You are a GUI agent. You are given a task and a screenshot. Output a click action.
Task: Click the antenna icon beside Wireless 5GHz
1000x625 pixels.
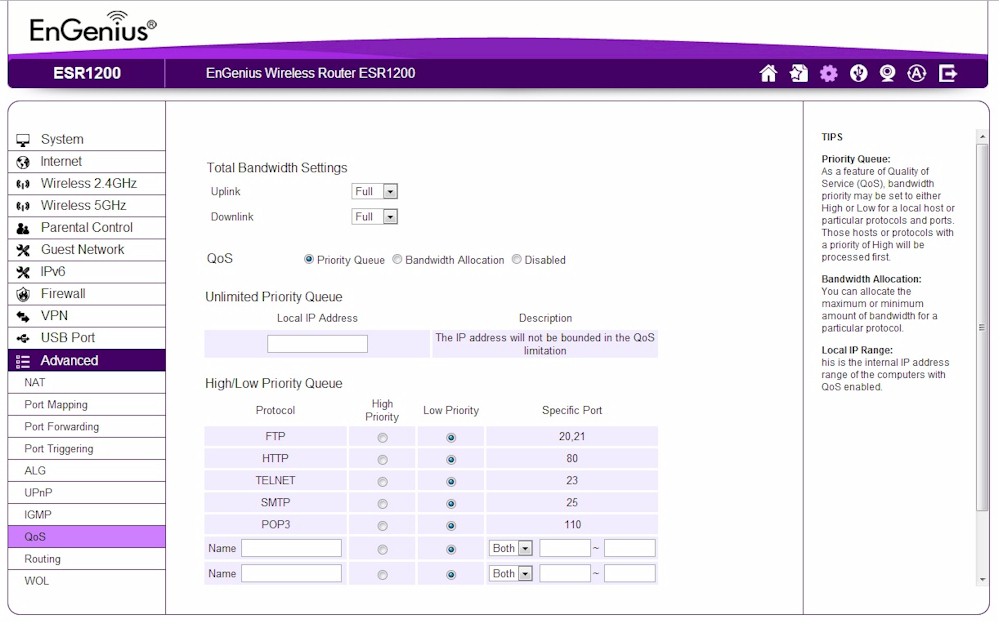coord(23,206)
